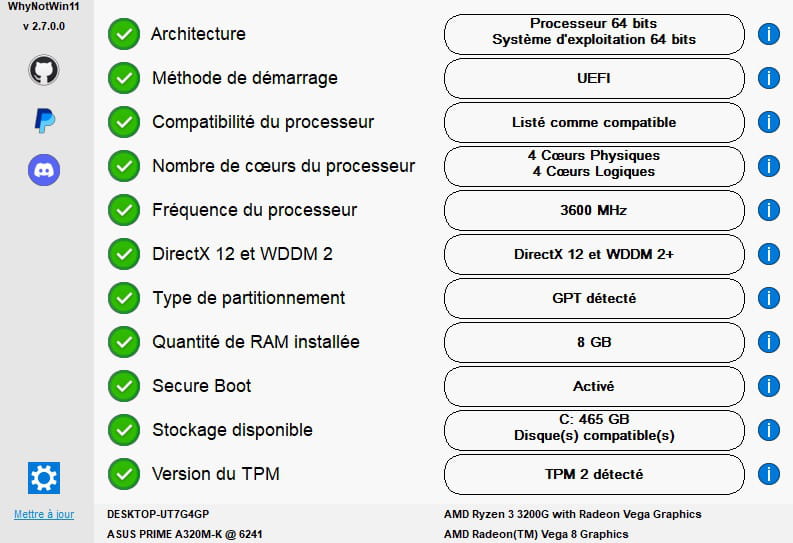Open info for DirectX 12 et WDDM 2
793x543 pixels.
click(x=768, y=254)
